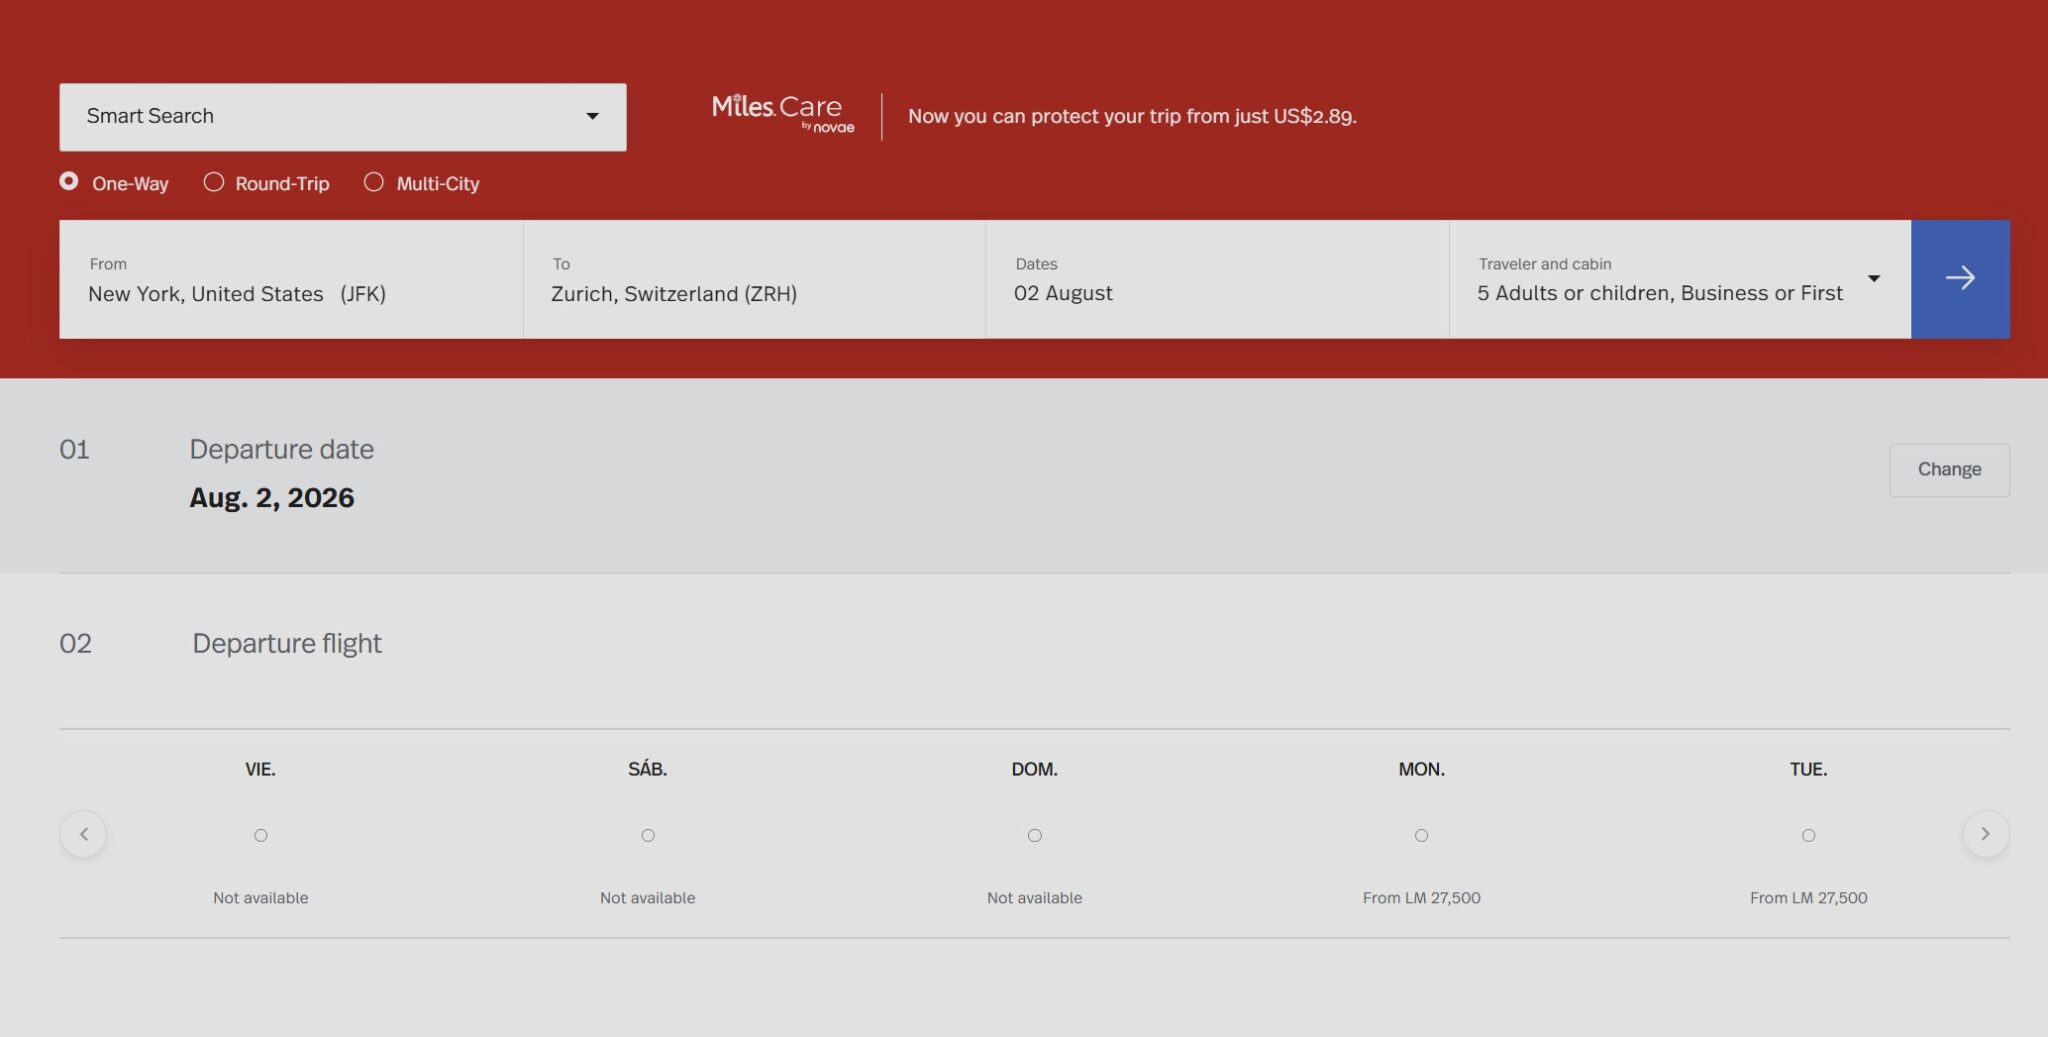Open the Dates field showing 02 August
Viewport: 2048px width, 1037px height.
(1216, 279)
